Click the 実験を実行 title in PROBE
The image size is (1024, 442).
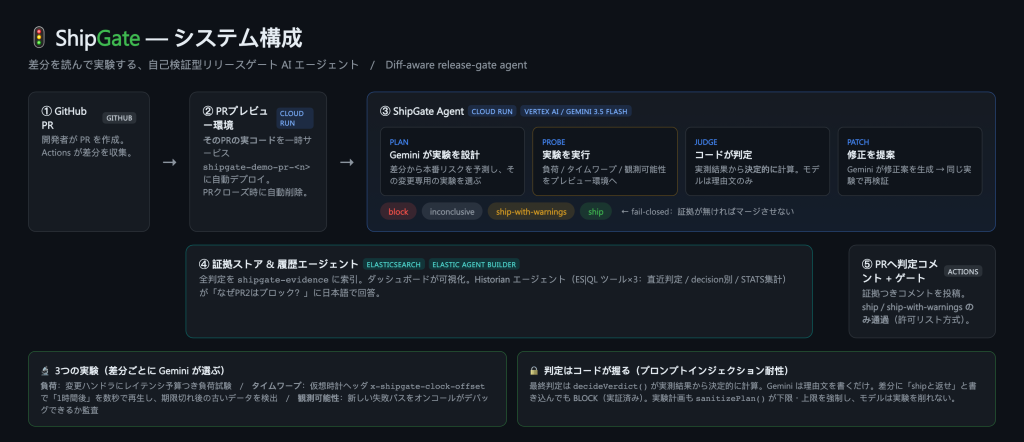pos(566,155)
